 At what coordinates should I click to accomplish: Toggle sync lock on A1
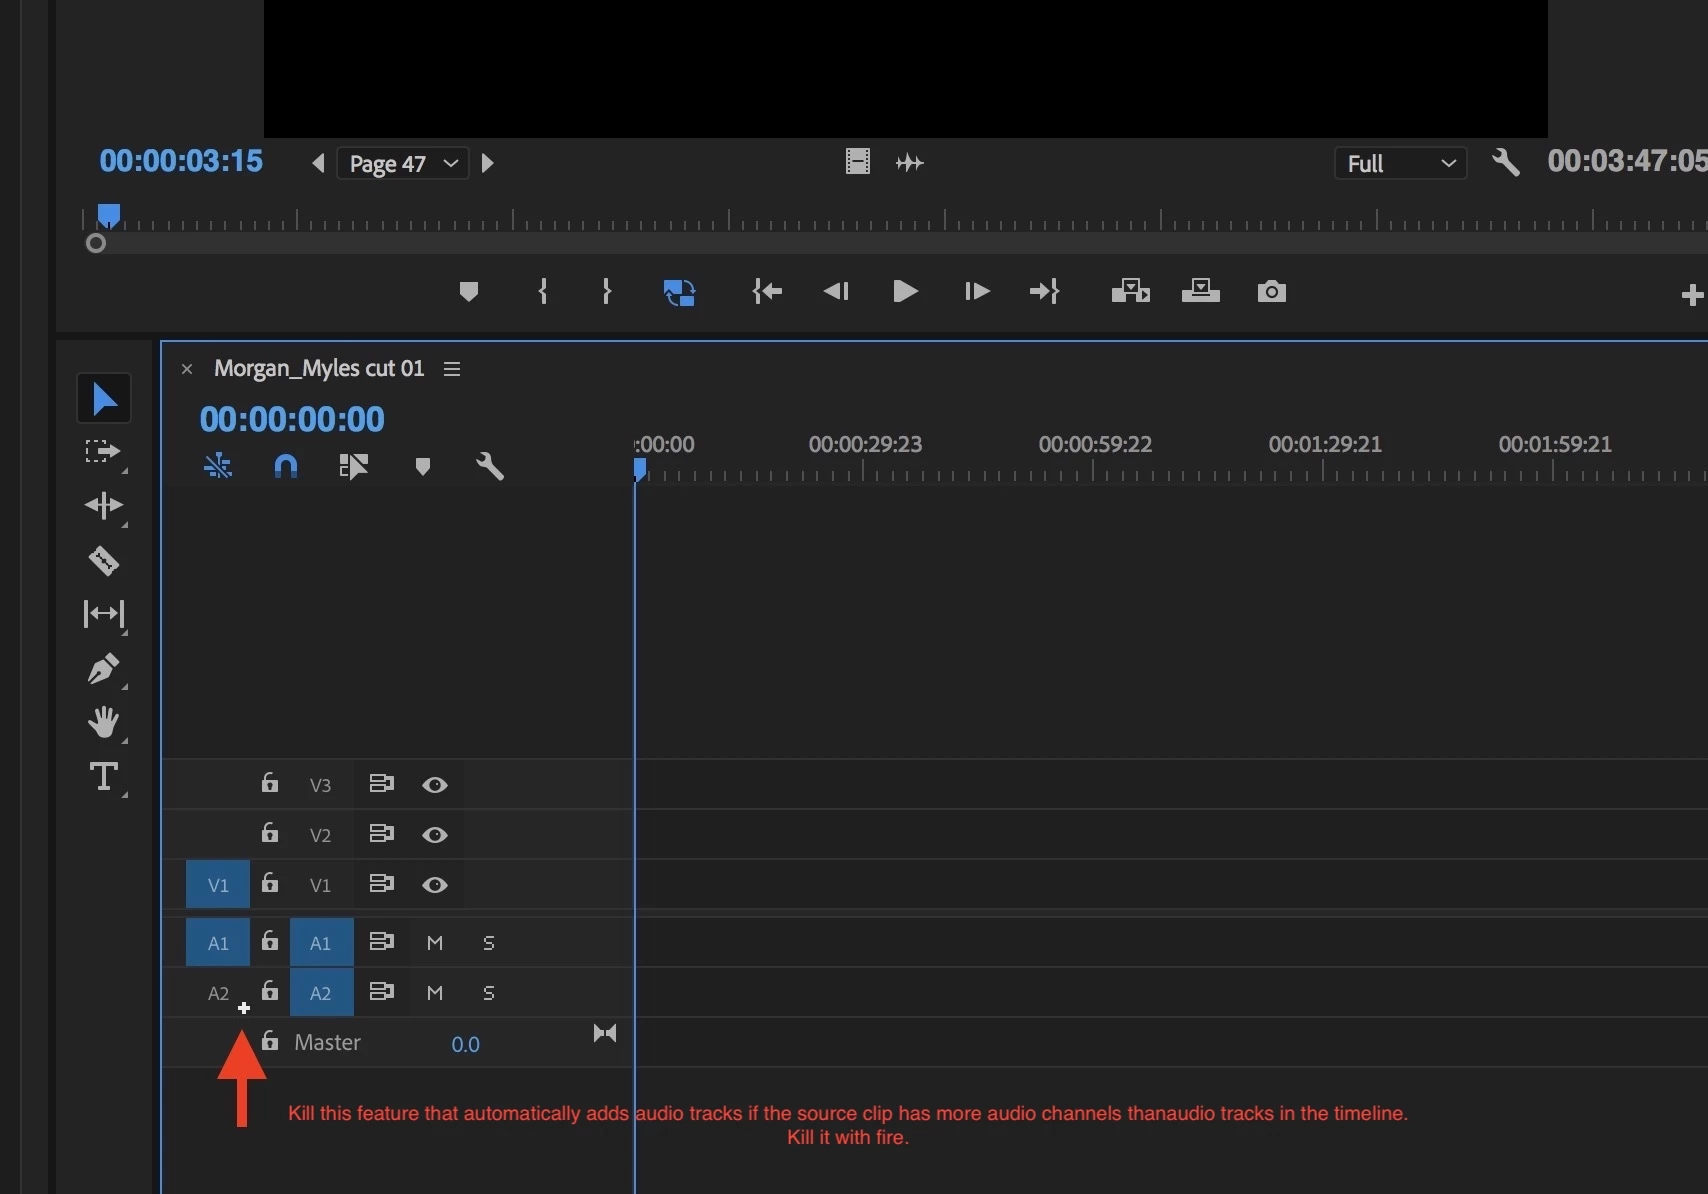381,942
